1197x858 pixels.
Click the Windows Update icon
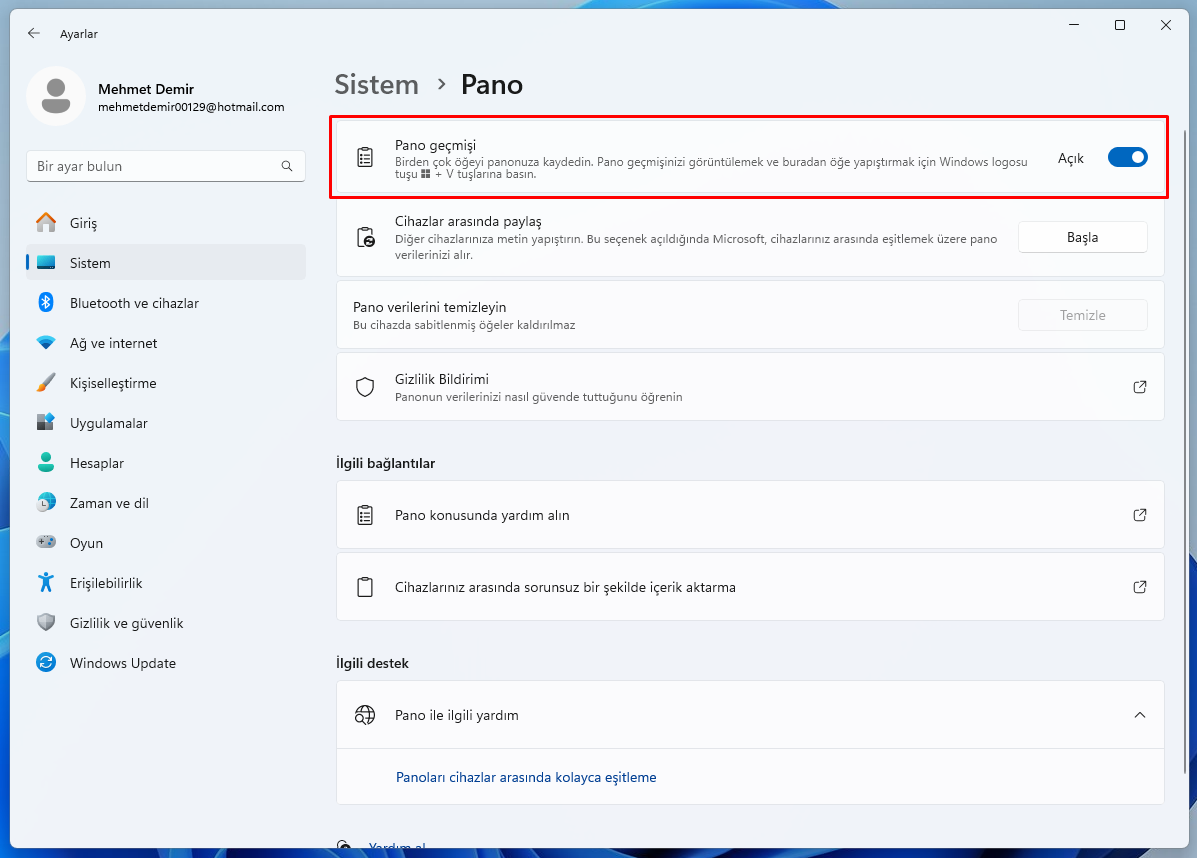click(x=45, y=662)
